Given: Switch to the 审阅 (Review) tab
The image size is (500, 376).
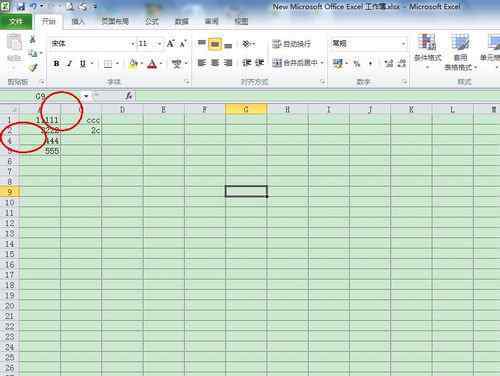Looking at the screenshot, I should 211,21.
